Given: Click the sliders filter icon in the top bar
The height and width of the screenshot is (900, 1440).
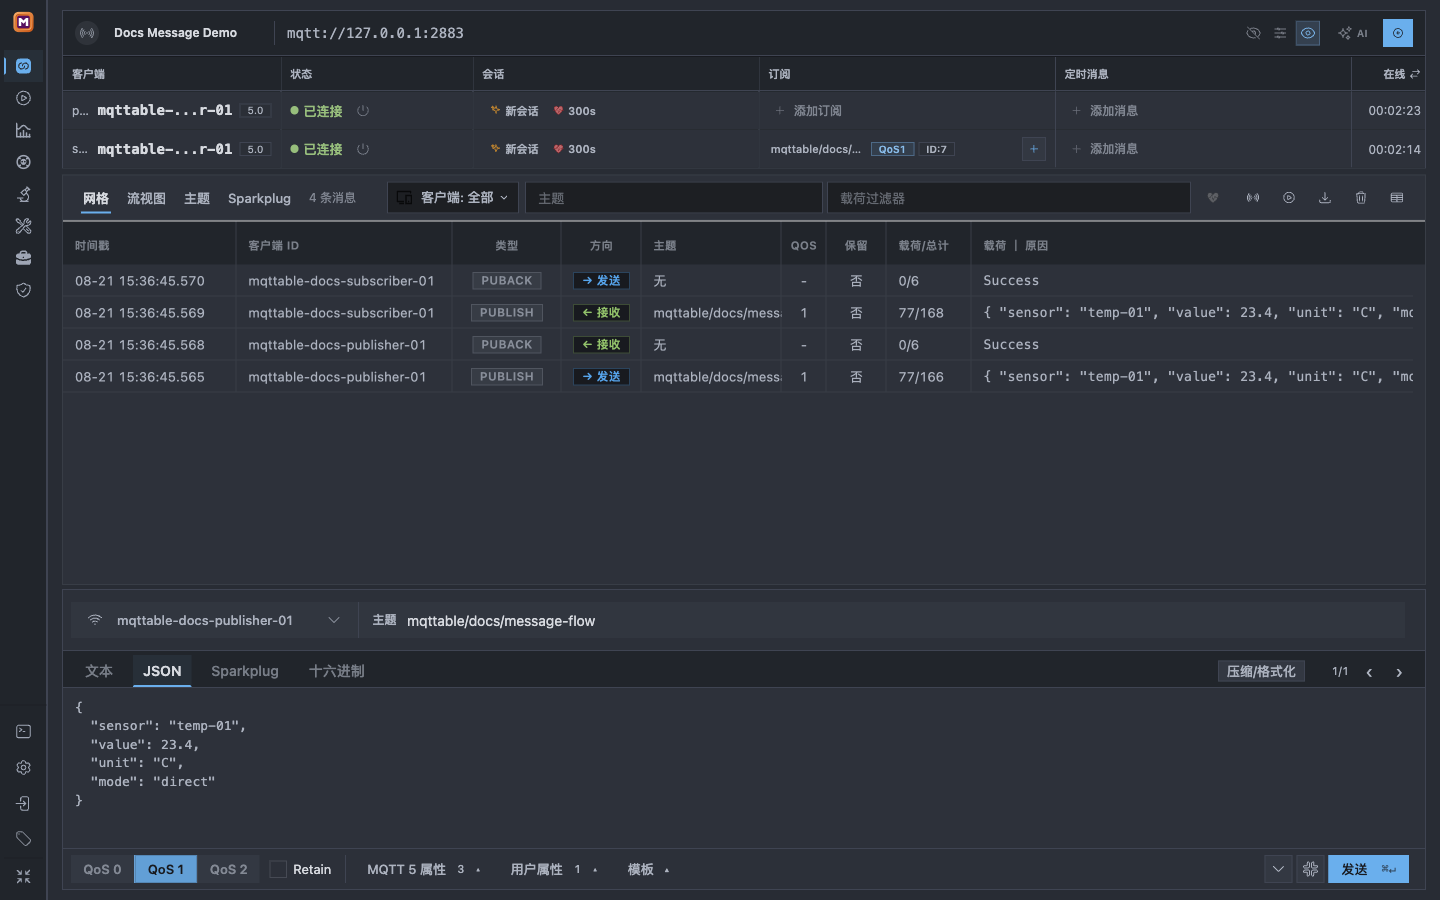Looking at the screenshot, I should 1280,33.
